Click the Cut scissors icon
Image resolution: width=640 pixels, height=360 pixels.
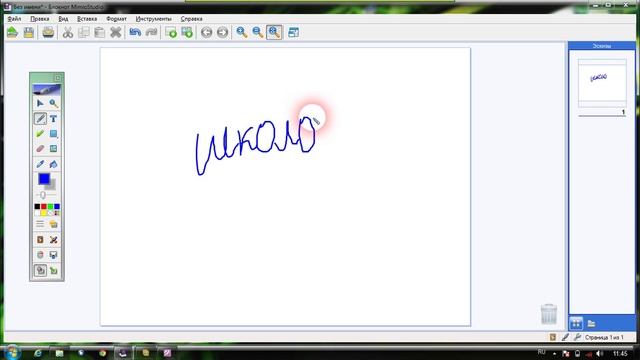pos(68,32)
